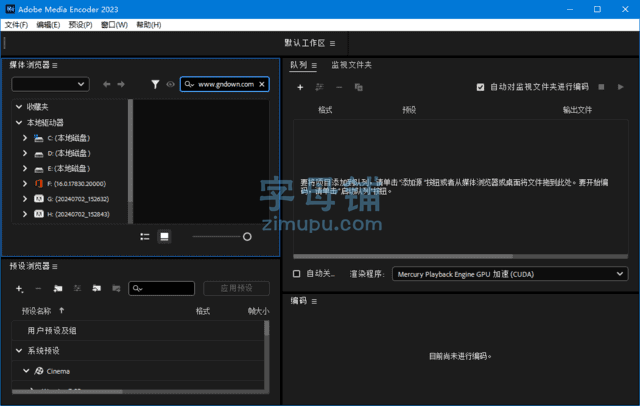
Task: Import presets icon
Action: pos(97,288)
